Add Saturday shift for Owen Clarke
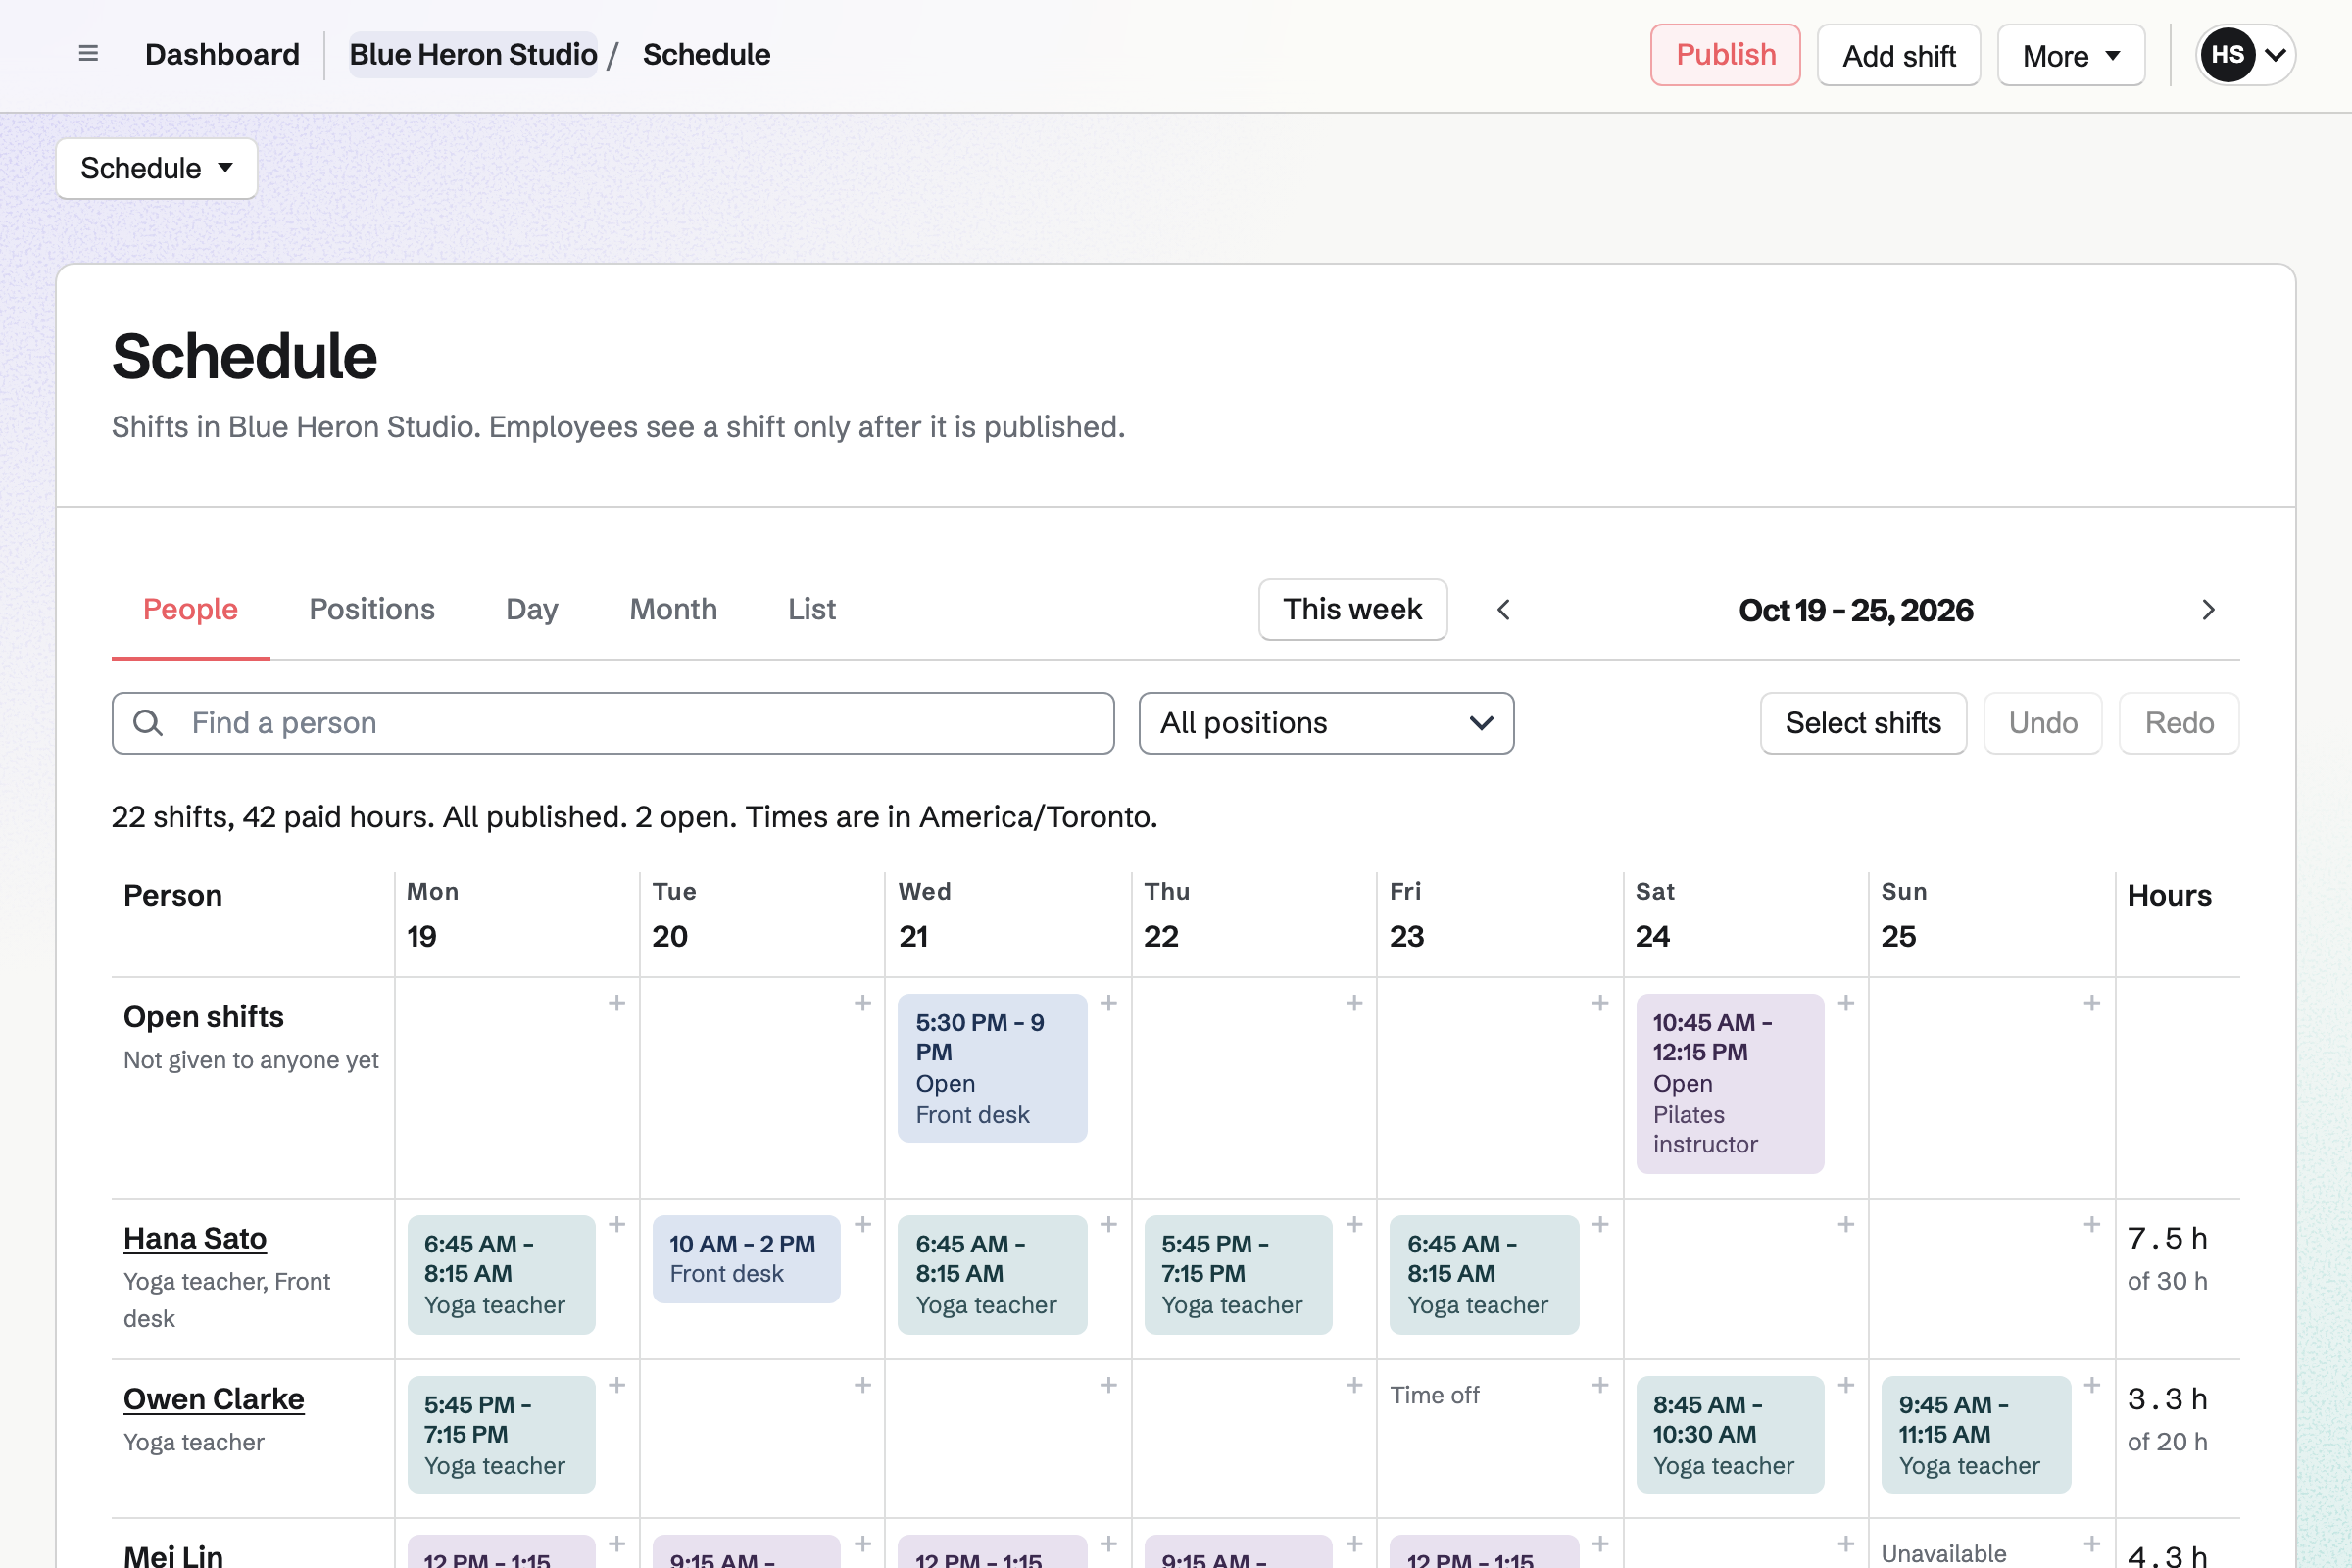The height and width of the screenshot is (1568, 2352). point(1846,1386)
